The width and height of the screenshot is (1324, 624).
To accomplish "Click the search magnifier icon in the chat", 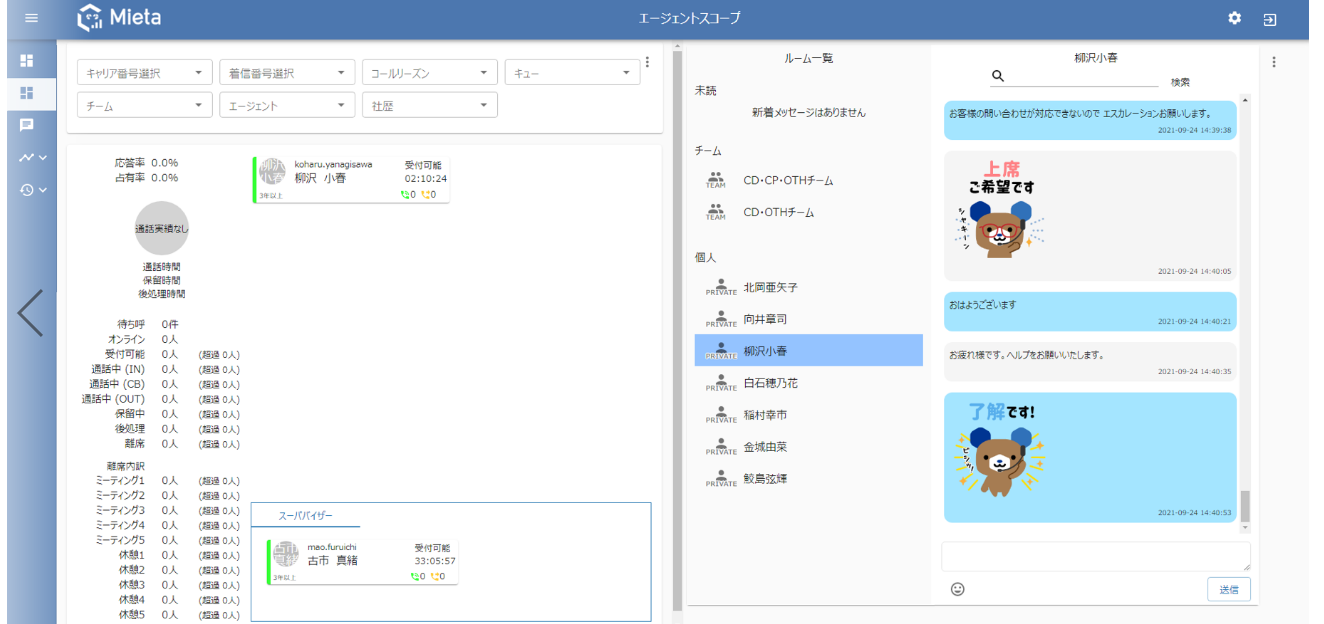I will point(997,76).
